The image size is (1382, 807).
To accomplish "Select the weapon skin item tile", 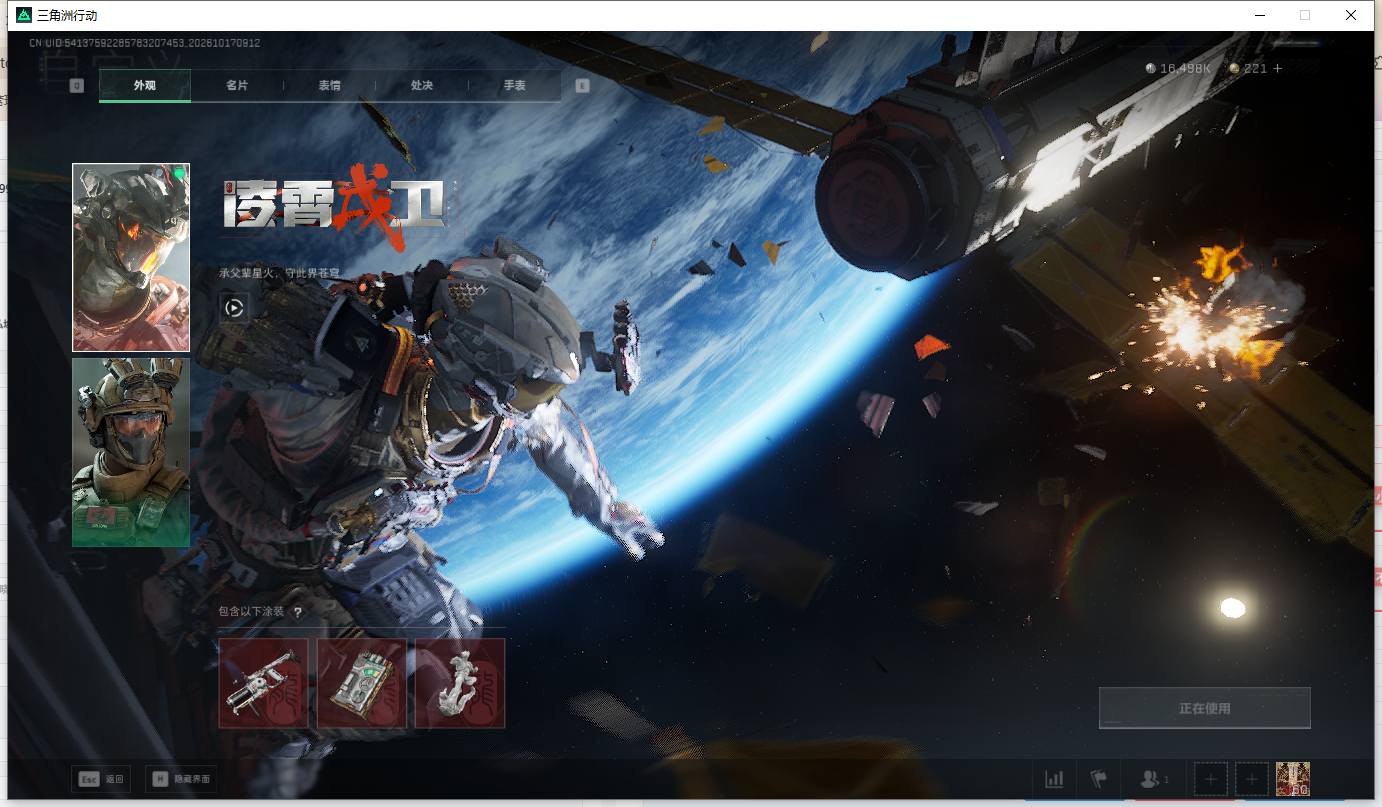I will [263, 683].
